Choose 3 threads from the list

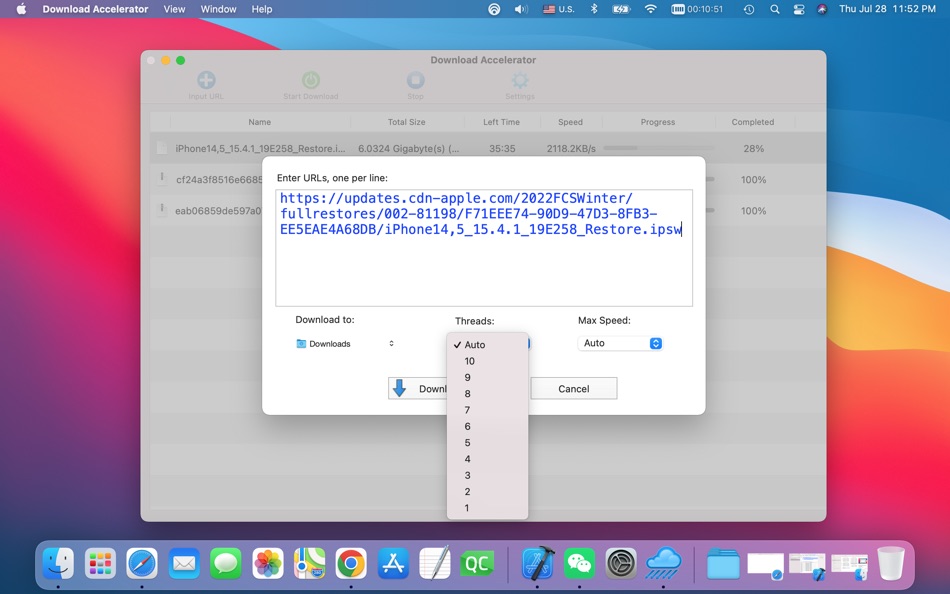[487, 475]
